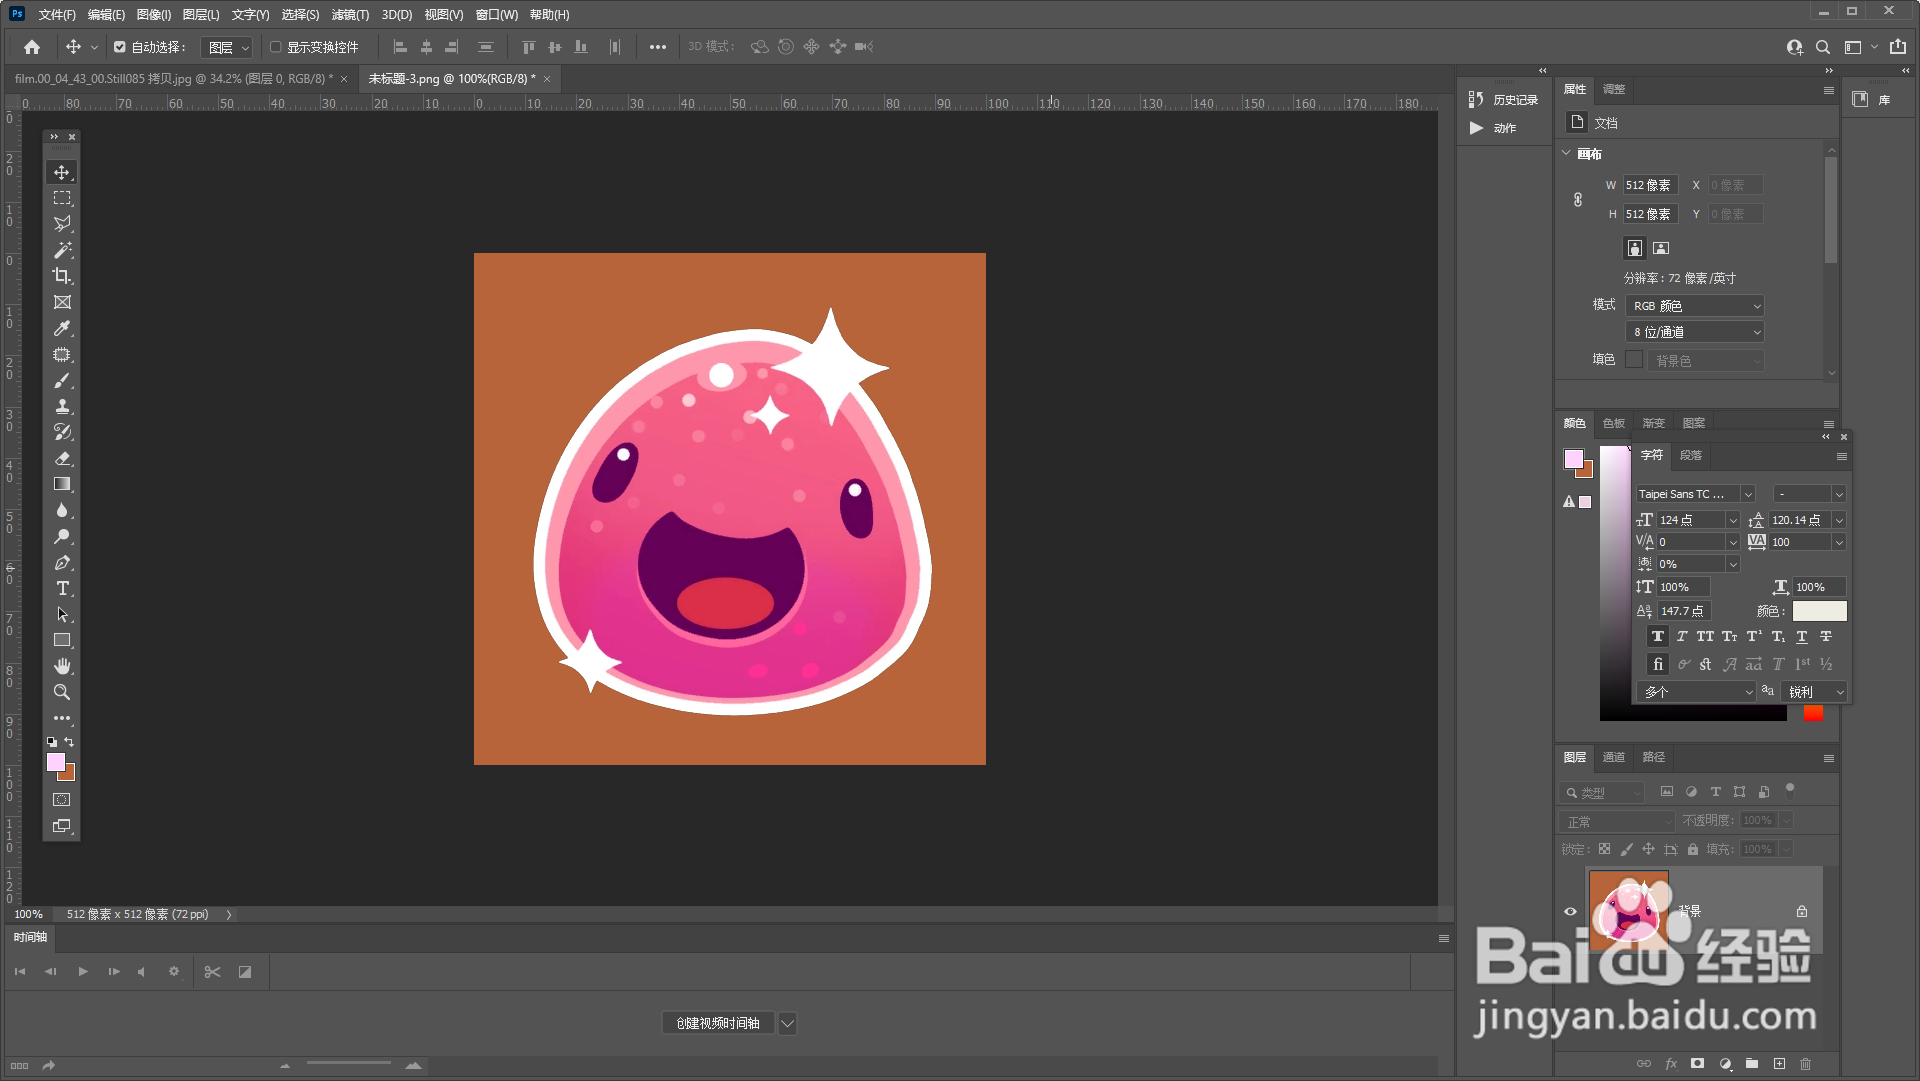Viewport: 1920px width, 1081px height.
Task: Open the 滤镜(T) menu
Action: (350, 14)
